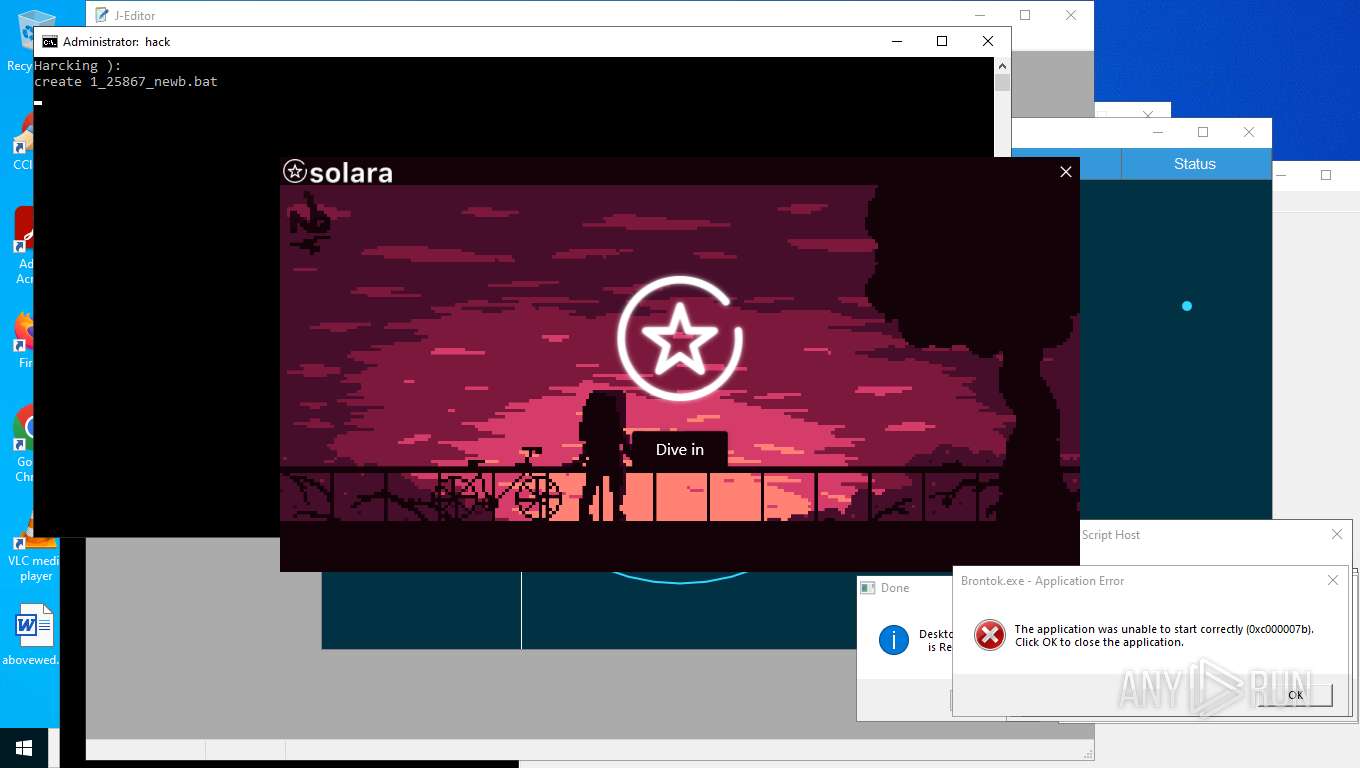Open the Status tab

point(1195,164)
